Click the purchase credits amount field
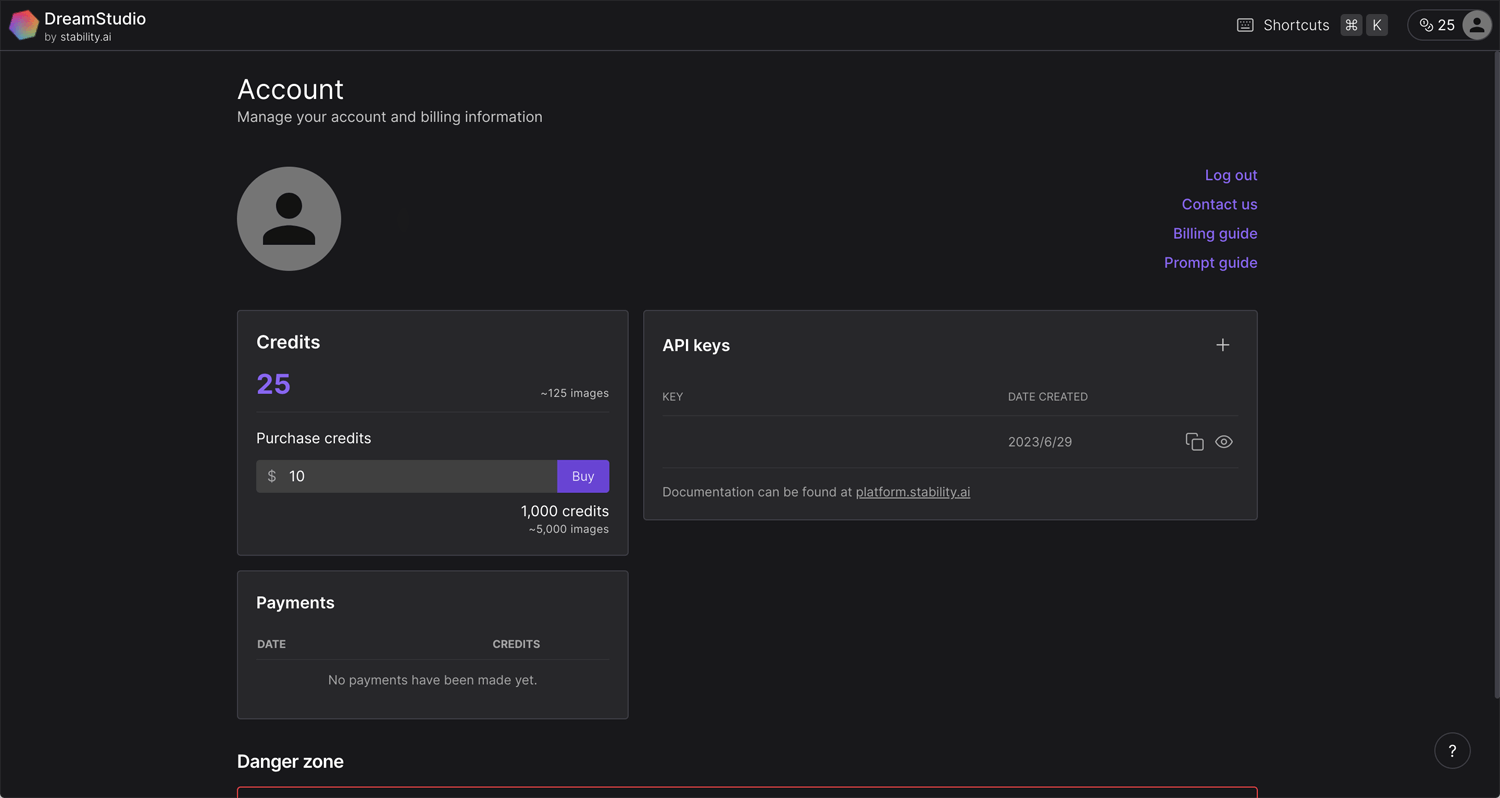The width and height of the screenshot is (1500, 798). pos(407,476)
